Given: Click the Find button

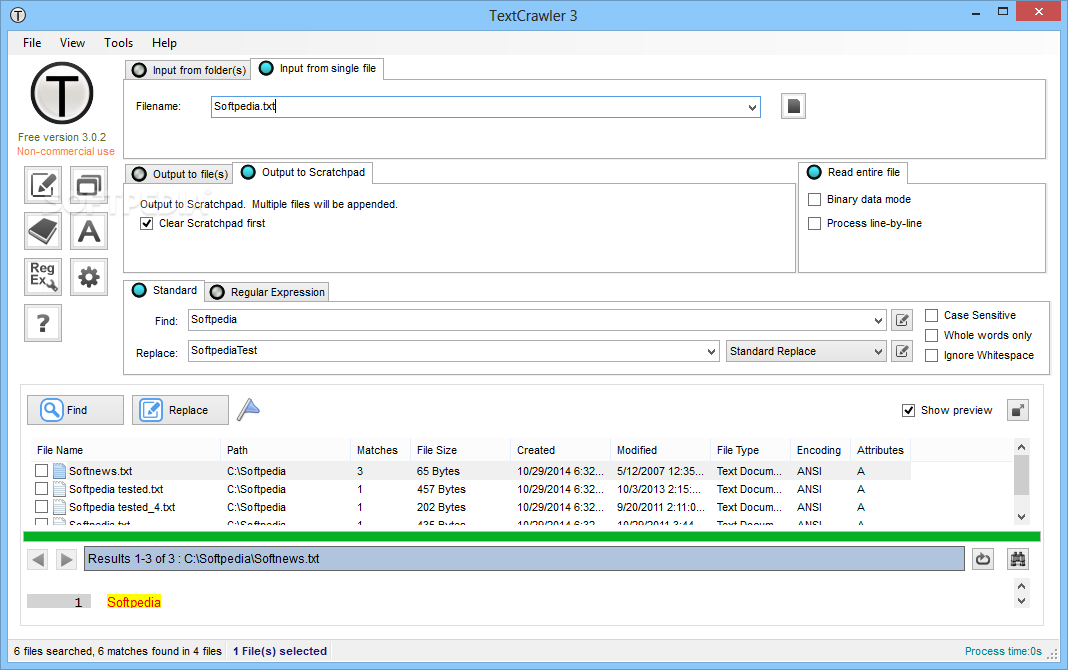Looking at the screenshot, I should coord(76,410).
